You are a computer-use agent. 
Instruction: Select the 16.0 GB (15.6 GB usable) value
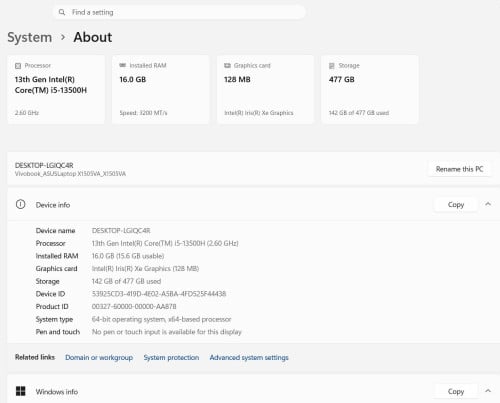(x=128, y=256)
